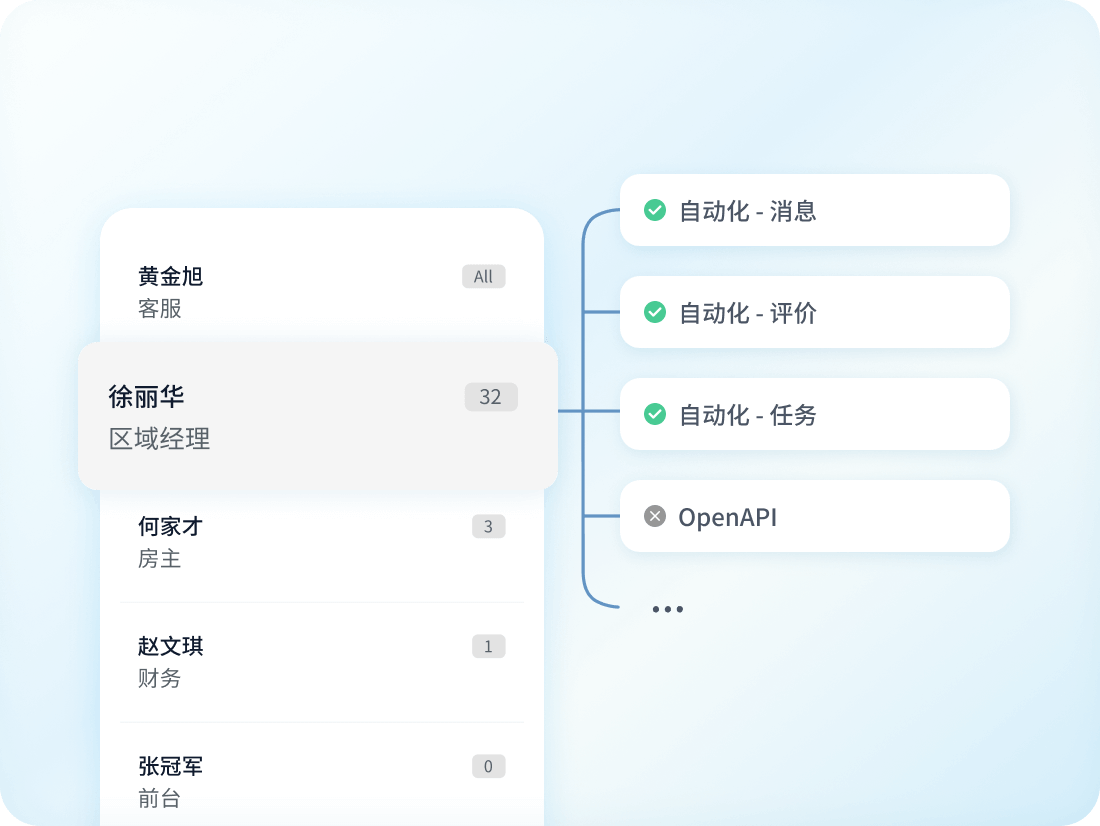The height and width of the screenshot is (826, 1100).
Task: Click gray X icon beside OpenAPI
Action: point(655,516)
